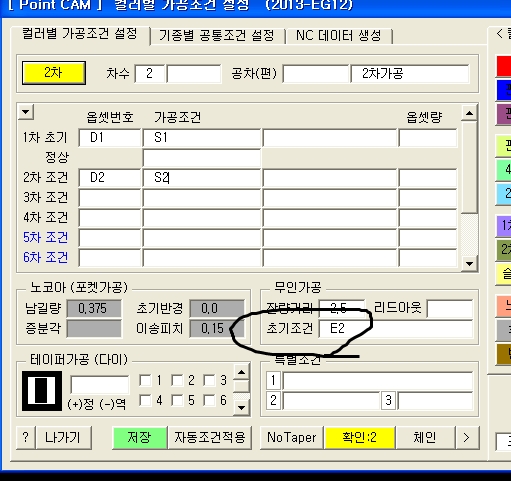Click special condition number 1 button
Viewport: 511px width, 481px height.
[273, 380]
